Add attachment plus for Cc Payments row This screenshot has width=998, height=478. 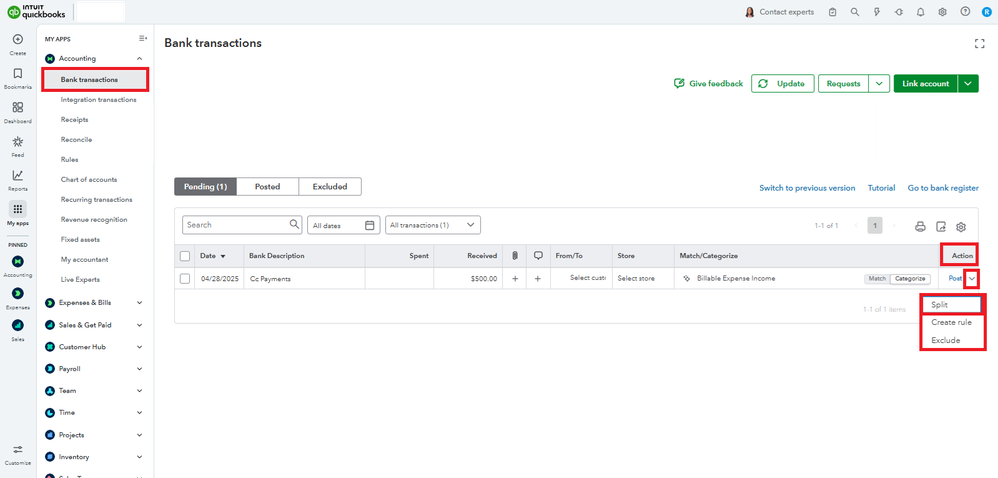[x=515, y=279]
